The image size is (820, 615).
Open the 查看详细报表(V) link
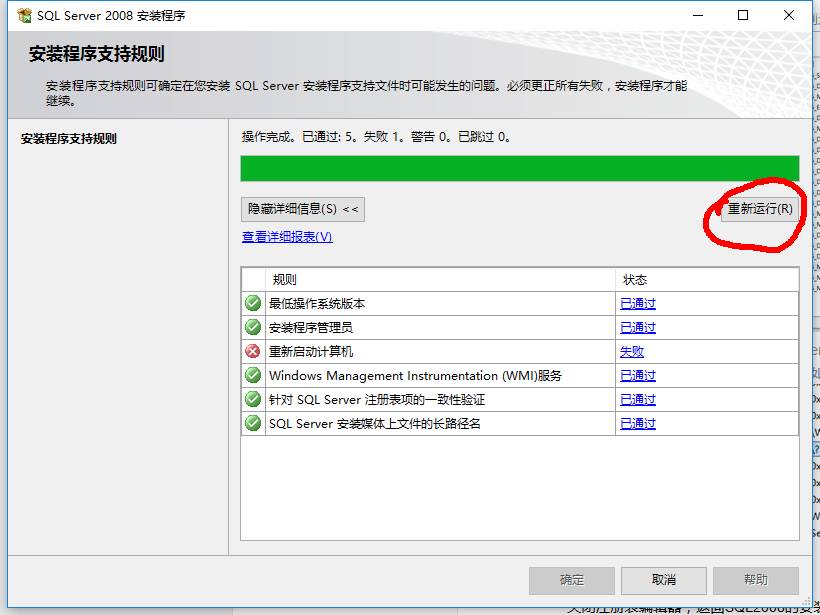coord(287,237)
